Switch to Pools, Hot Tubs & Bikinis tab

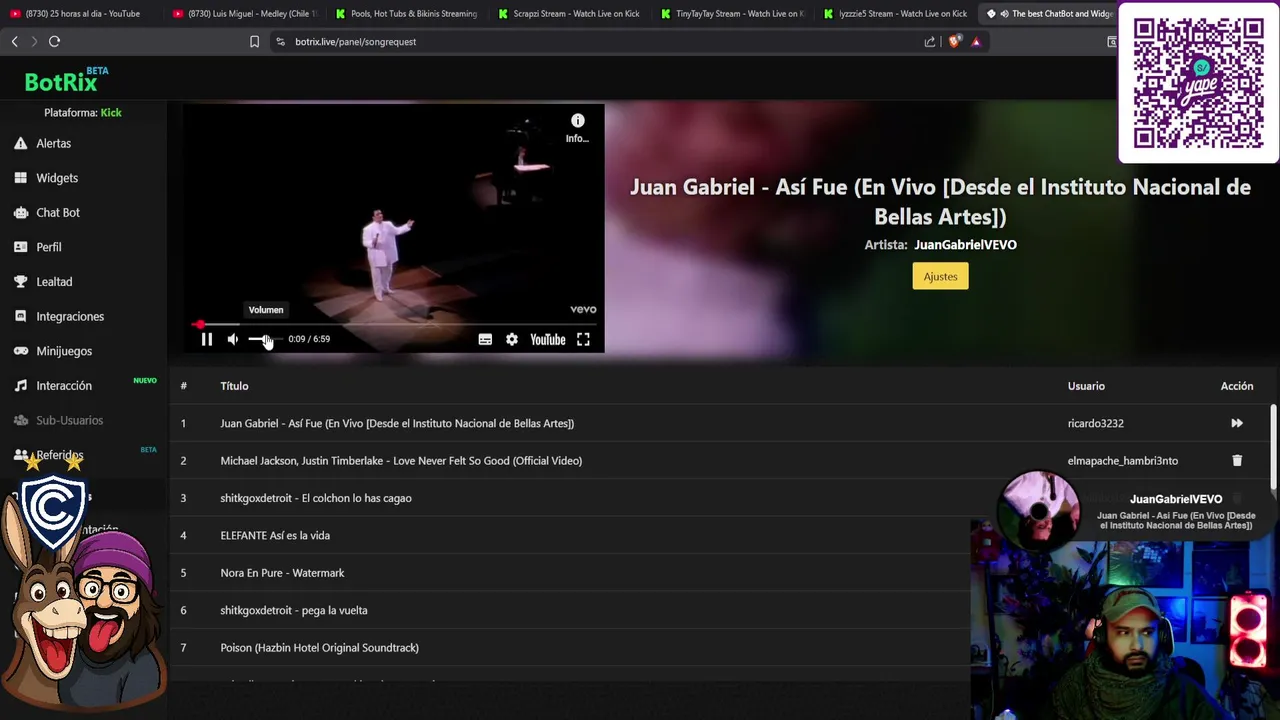[x=406, y=14]
